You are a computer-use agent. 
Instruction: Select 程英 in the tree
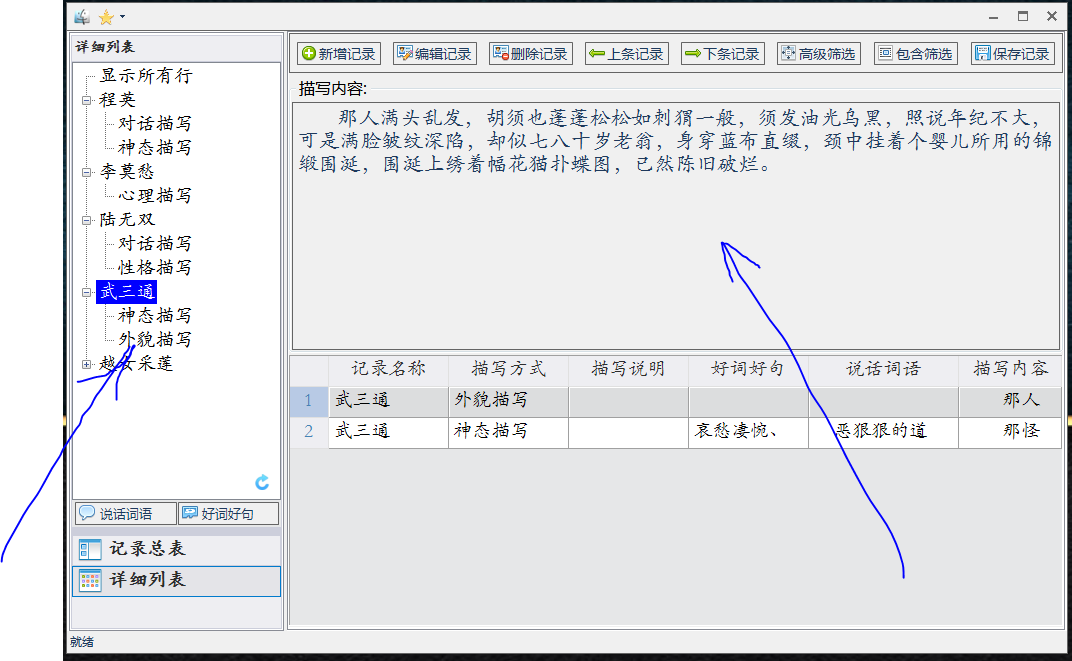(x=117, y=100)
